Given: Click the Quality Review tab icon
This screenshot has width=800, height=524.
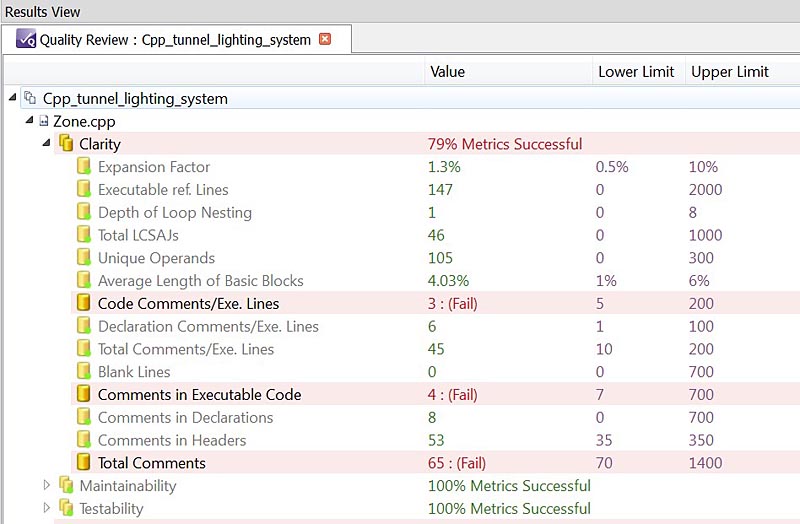Looking at the screenshot, I should pos(26,39).
